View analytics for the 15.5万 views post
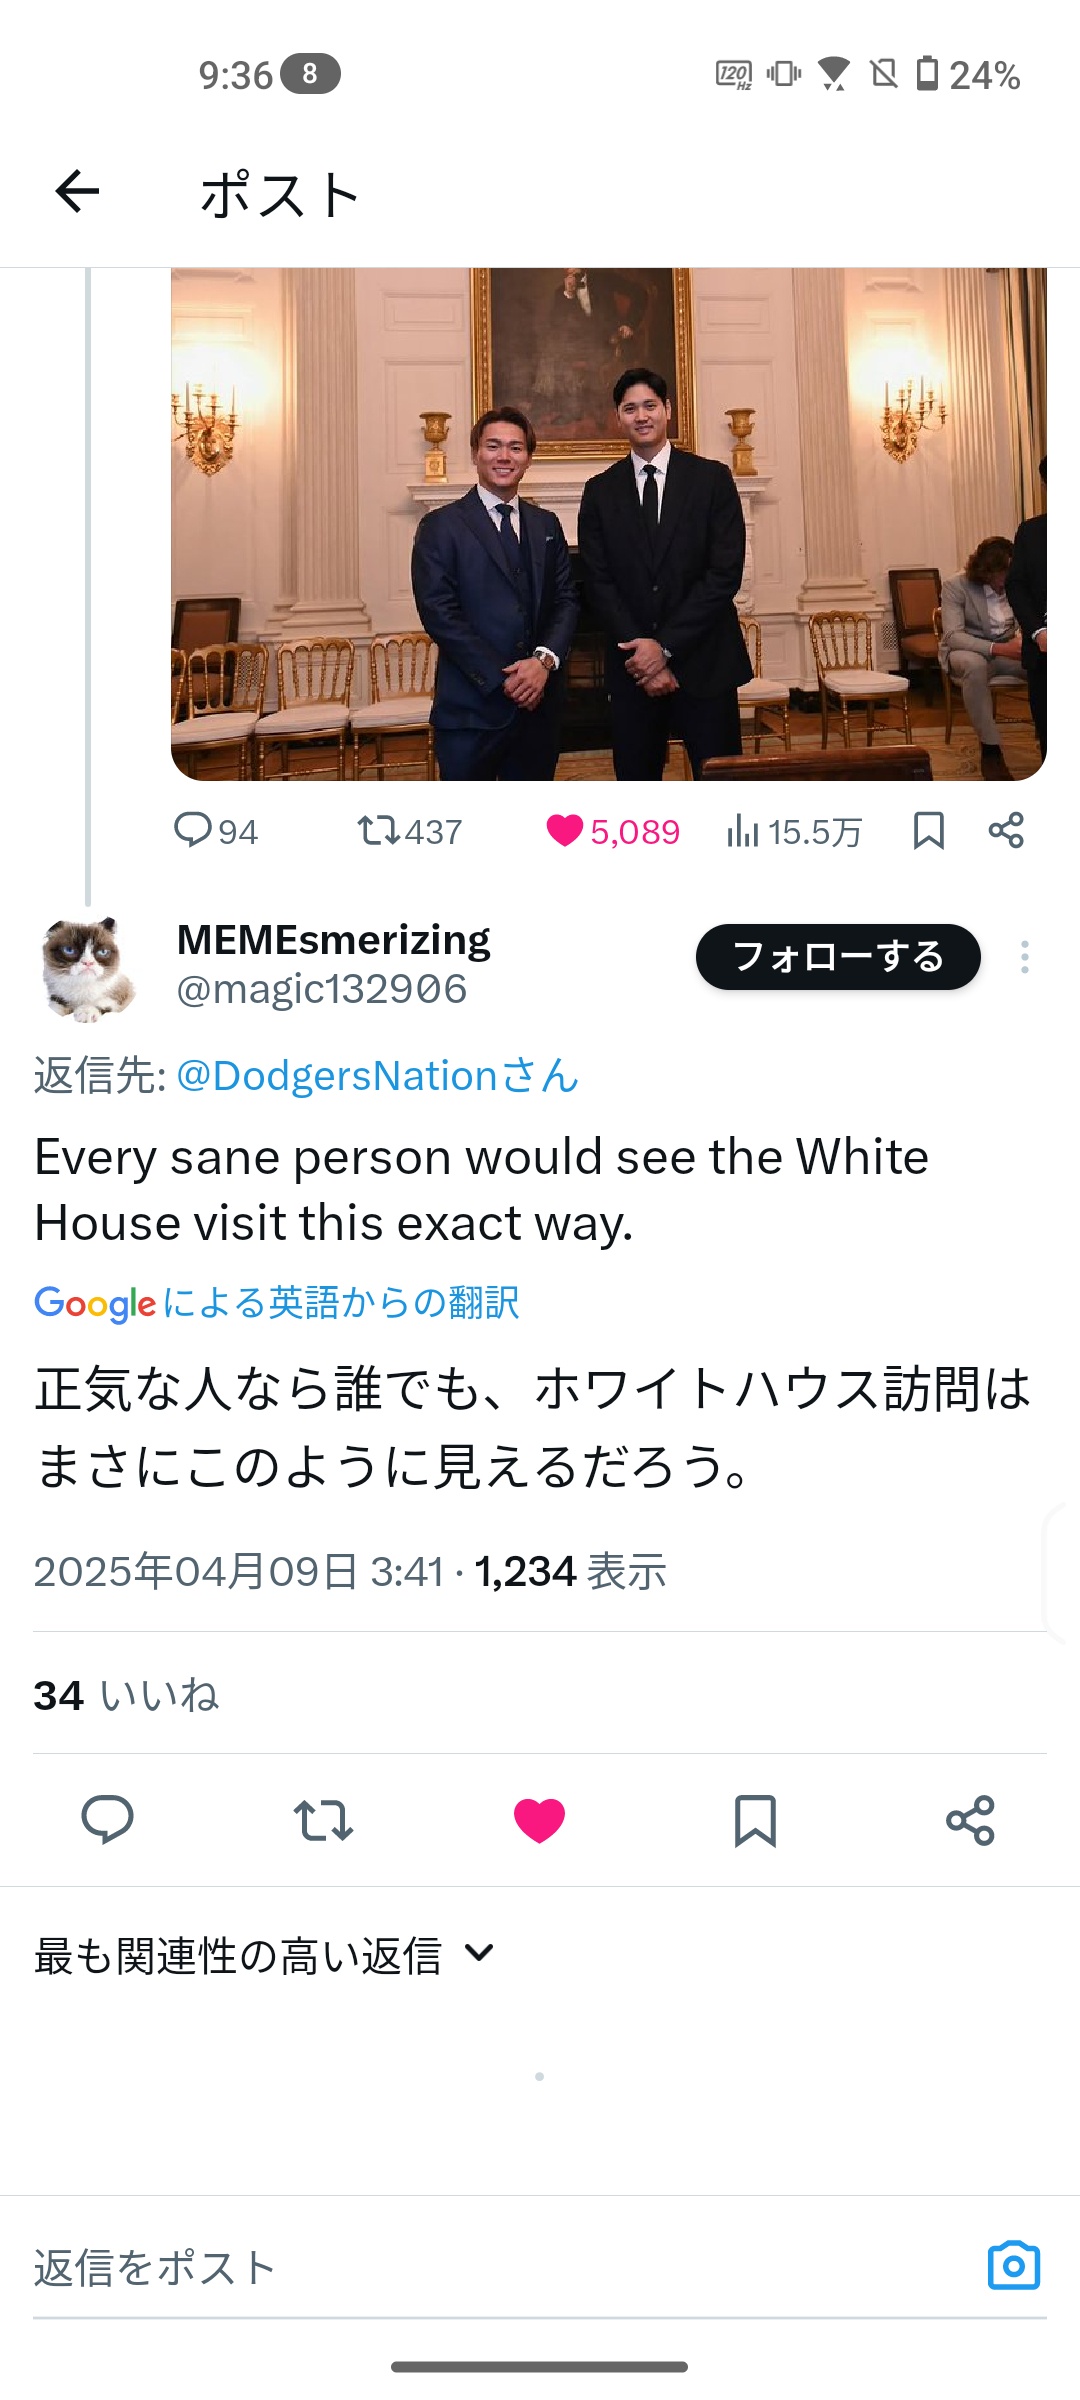 pos(794,831)
